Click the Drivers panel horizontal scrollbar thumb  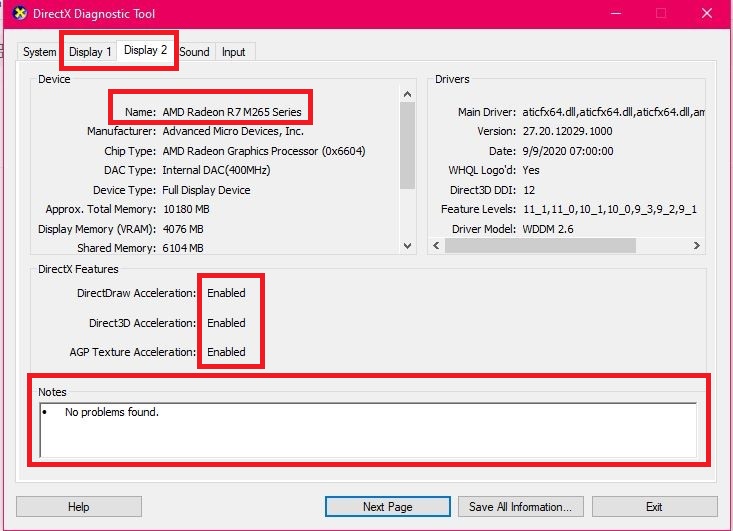pyautogui.click(x=540, y=245)
